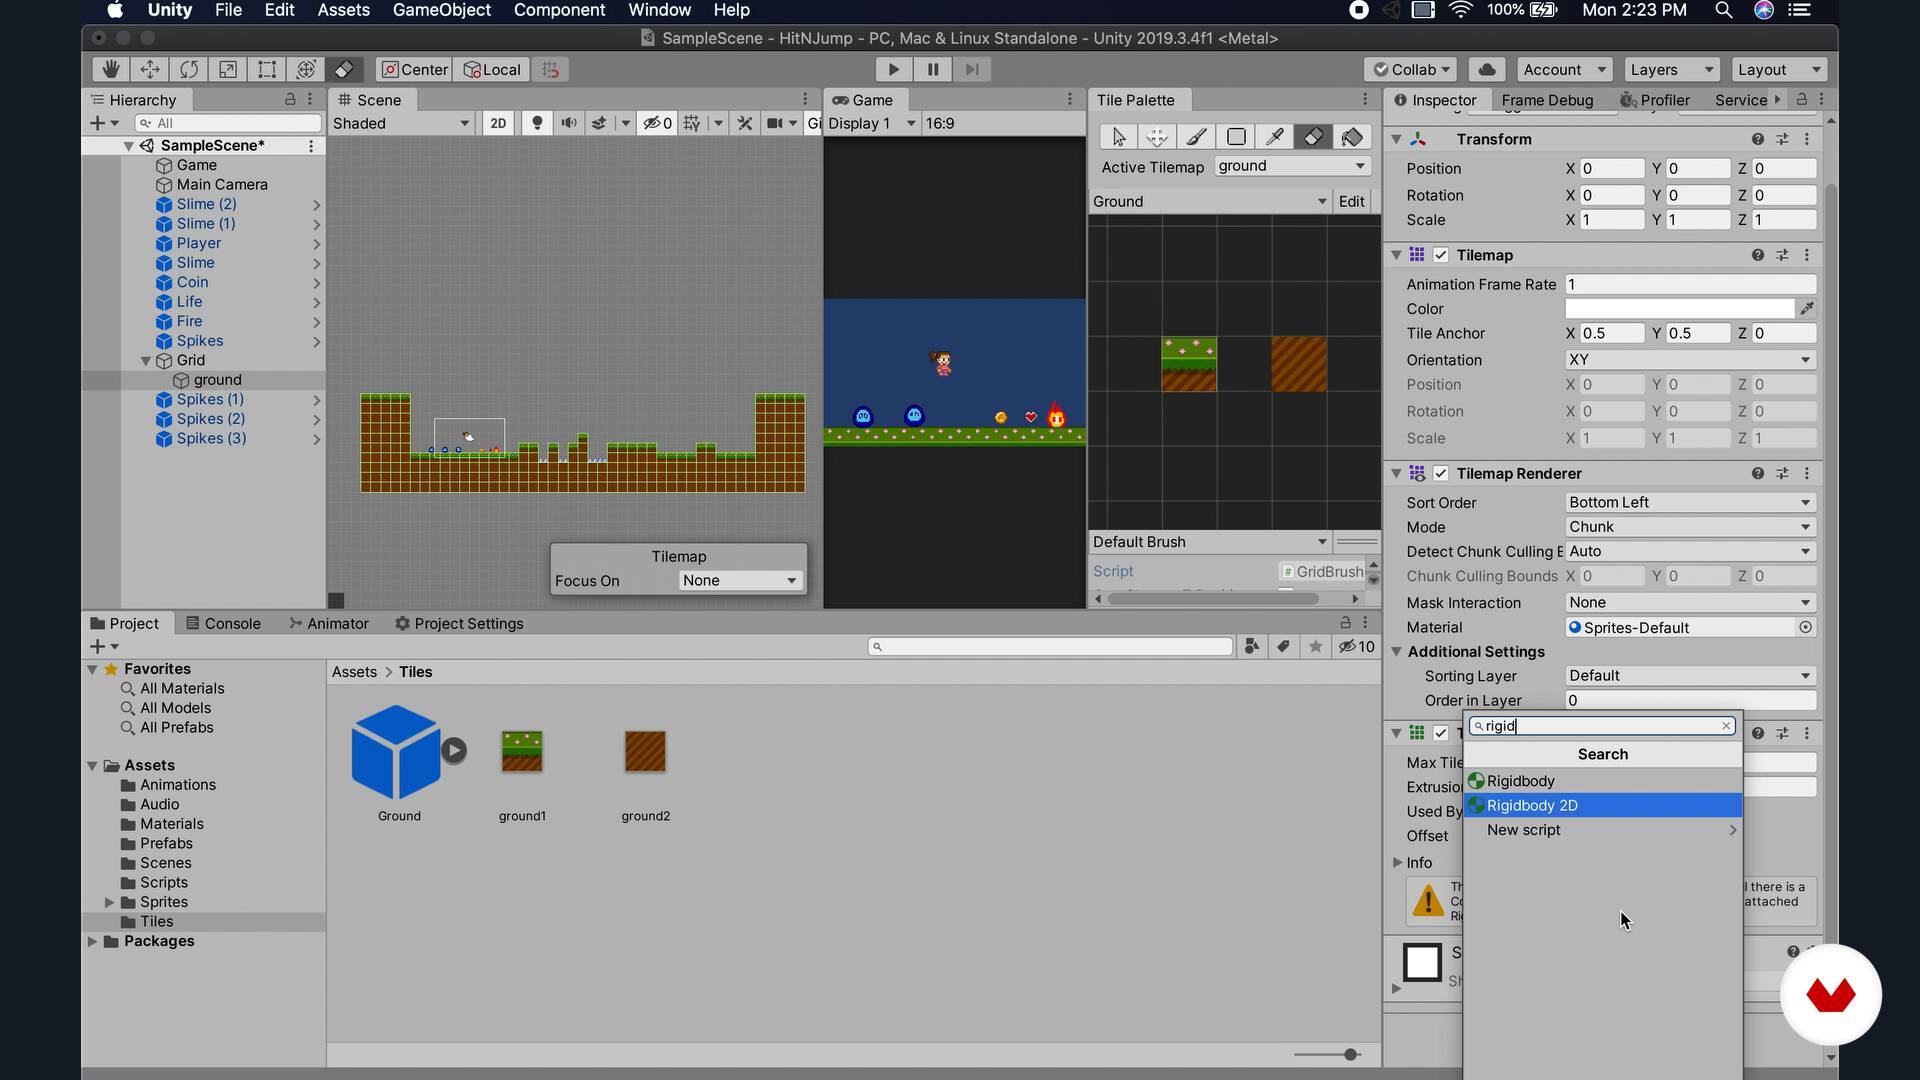Select Player object in Hierarchy
The image size is (1920, 1080).
pyautogui.click(x=199, y=243)
